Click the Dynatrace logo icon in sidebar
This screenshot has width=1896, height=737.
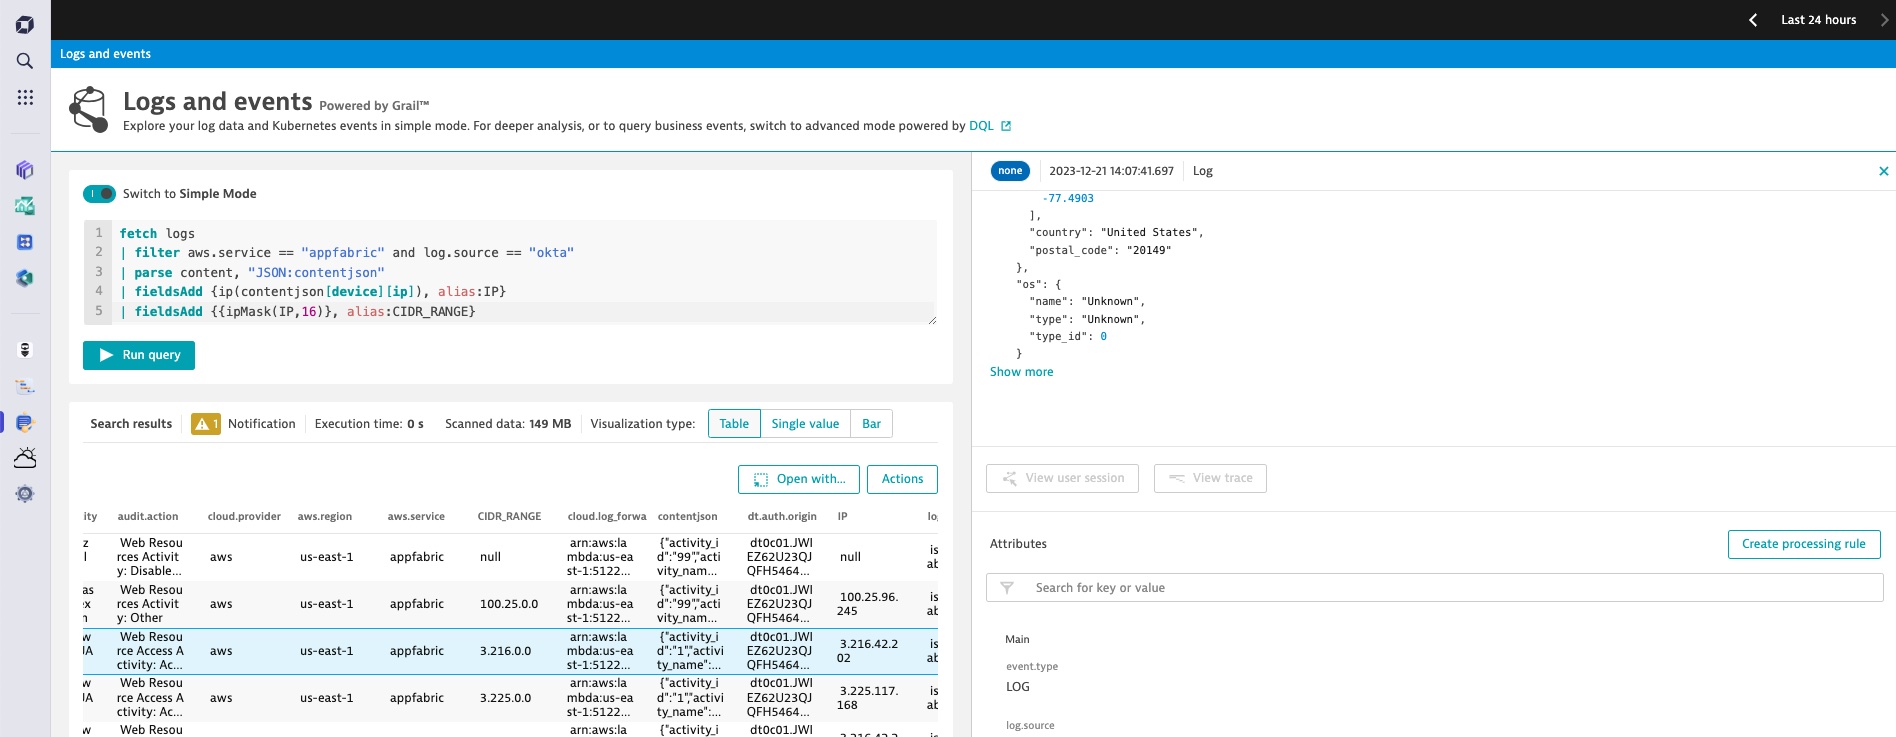pos(25,25)
